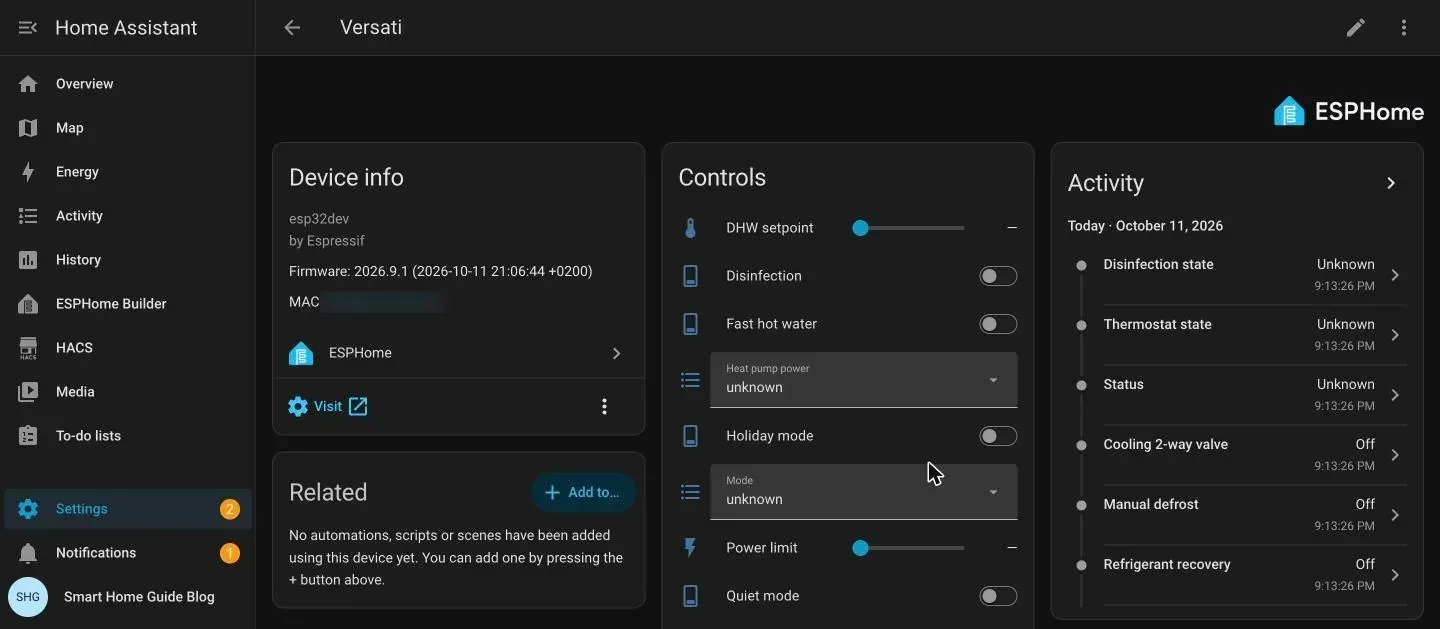
Task: Click the Holiday mode device icon
Action: click(x=690, y=436)
